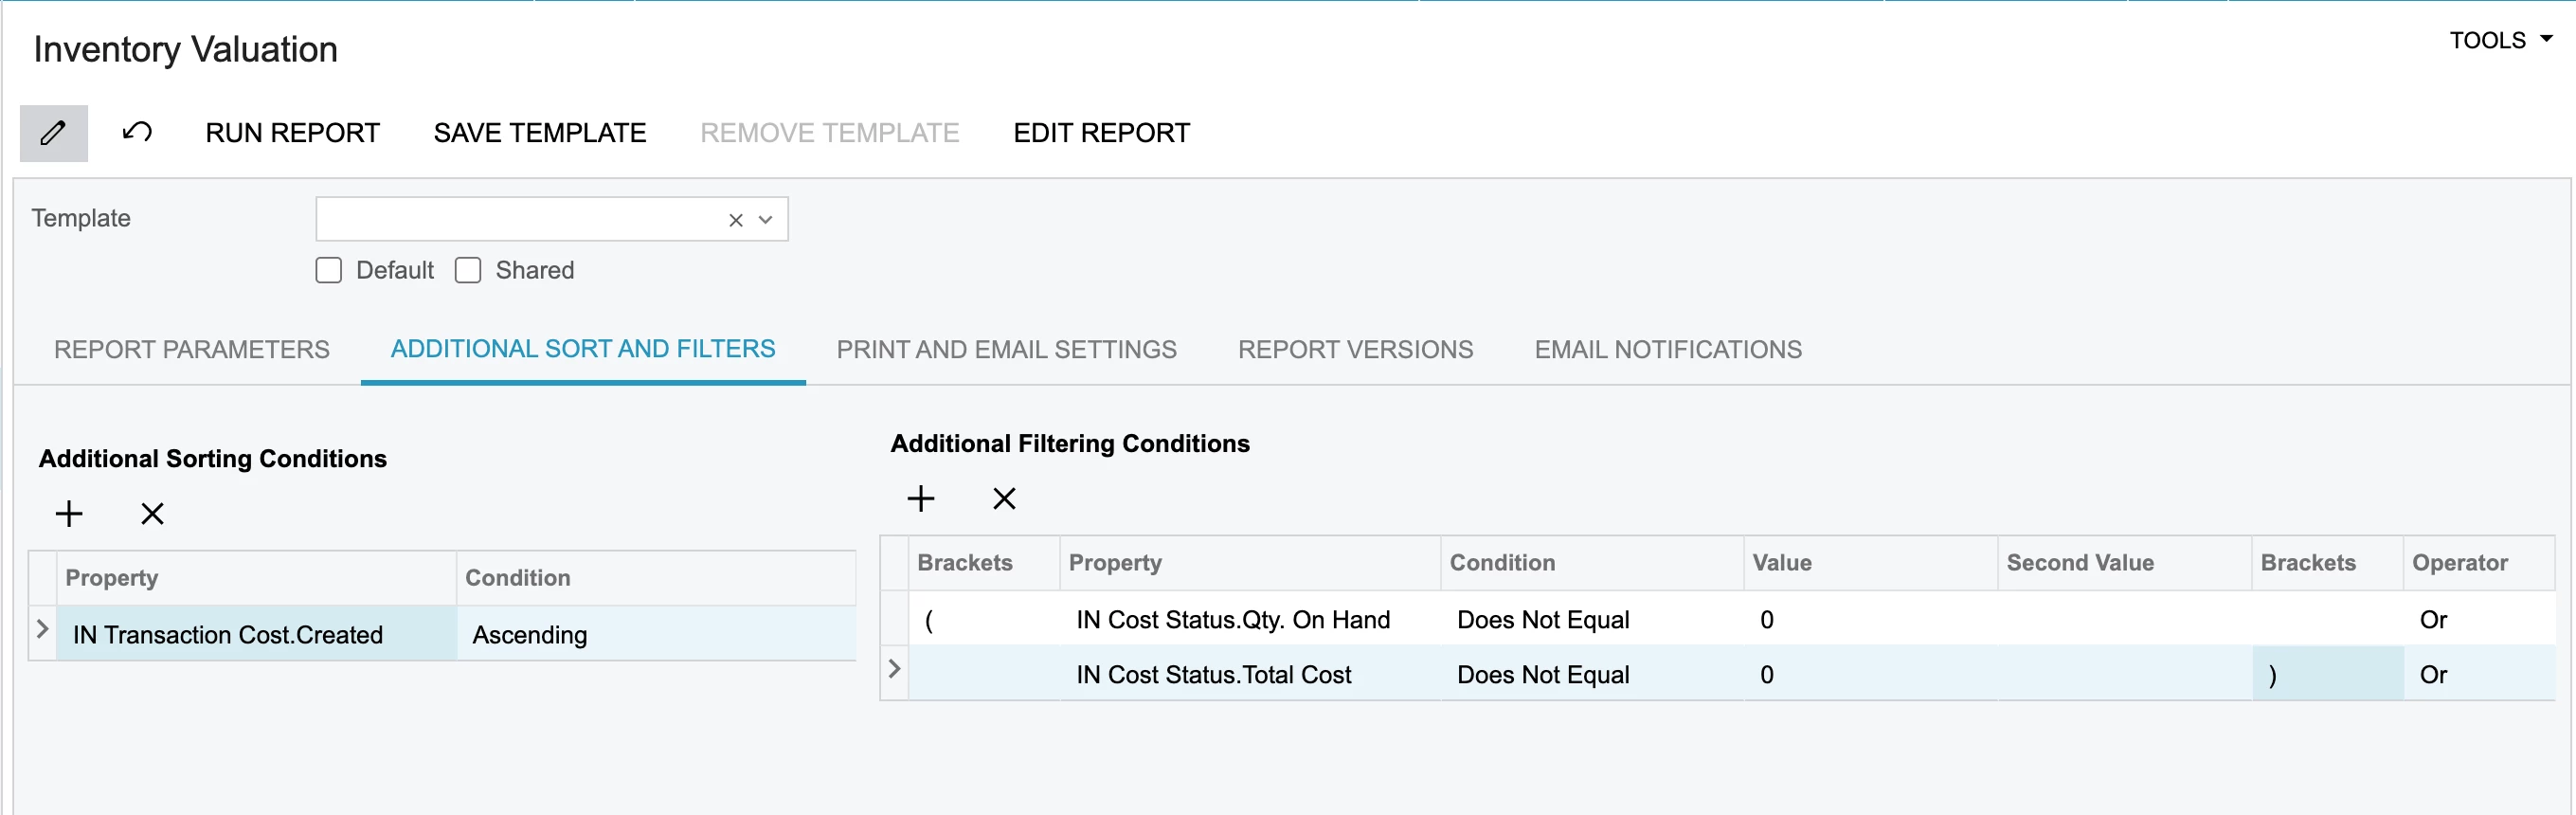This screenshot has height=815, width=2576.
Task: Delete the selected sorting condition row
Action: click(x=152, y=514)
